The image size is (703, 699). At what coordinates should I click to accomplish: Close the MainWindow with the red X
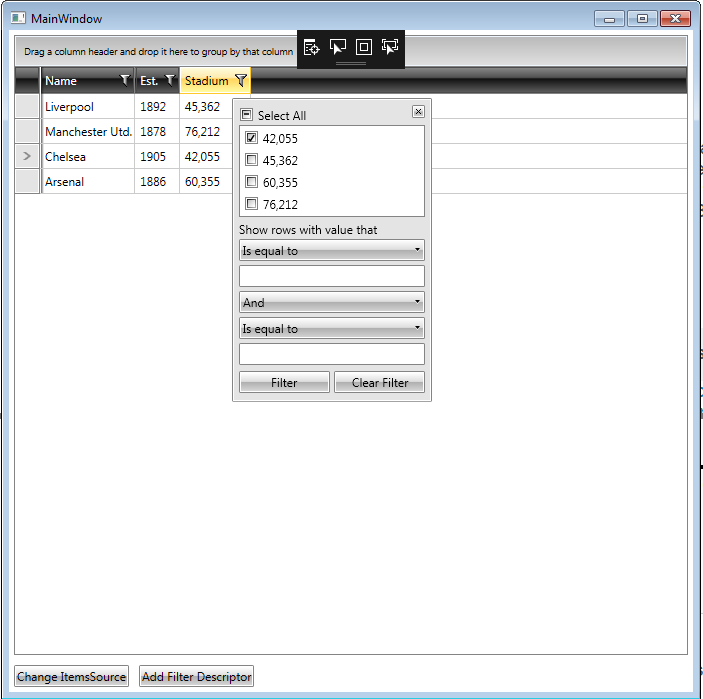tap(675, 19)
